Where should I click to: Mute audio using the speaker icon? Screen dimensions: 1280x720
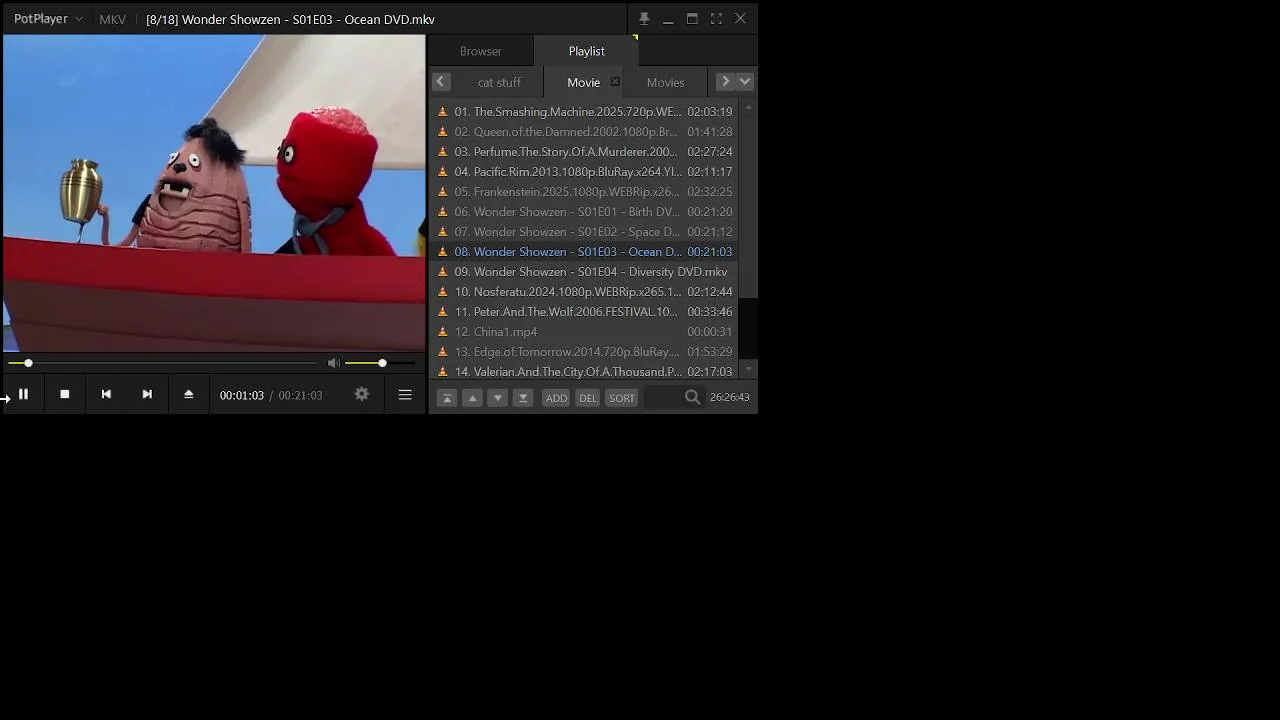pyautogui.click(x=333, y=363)
